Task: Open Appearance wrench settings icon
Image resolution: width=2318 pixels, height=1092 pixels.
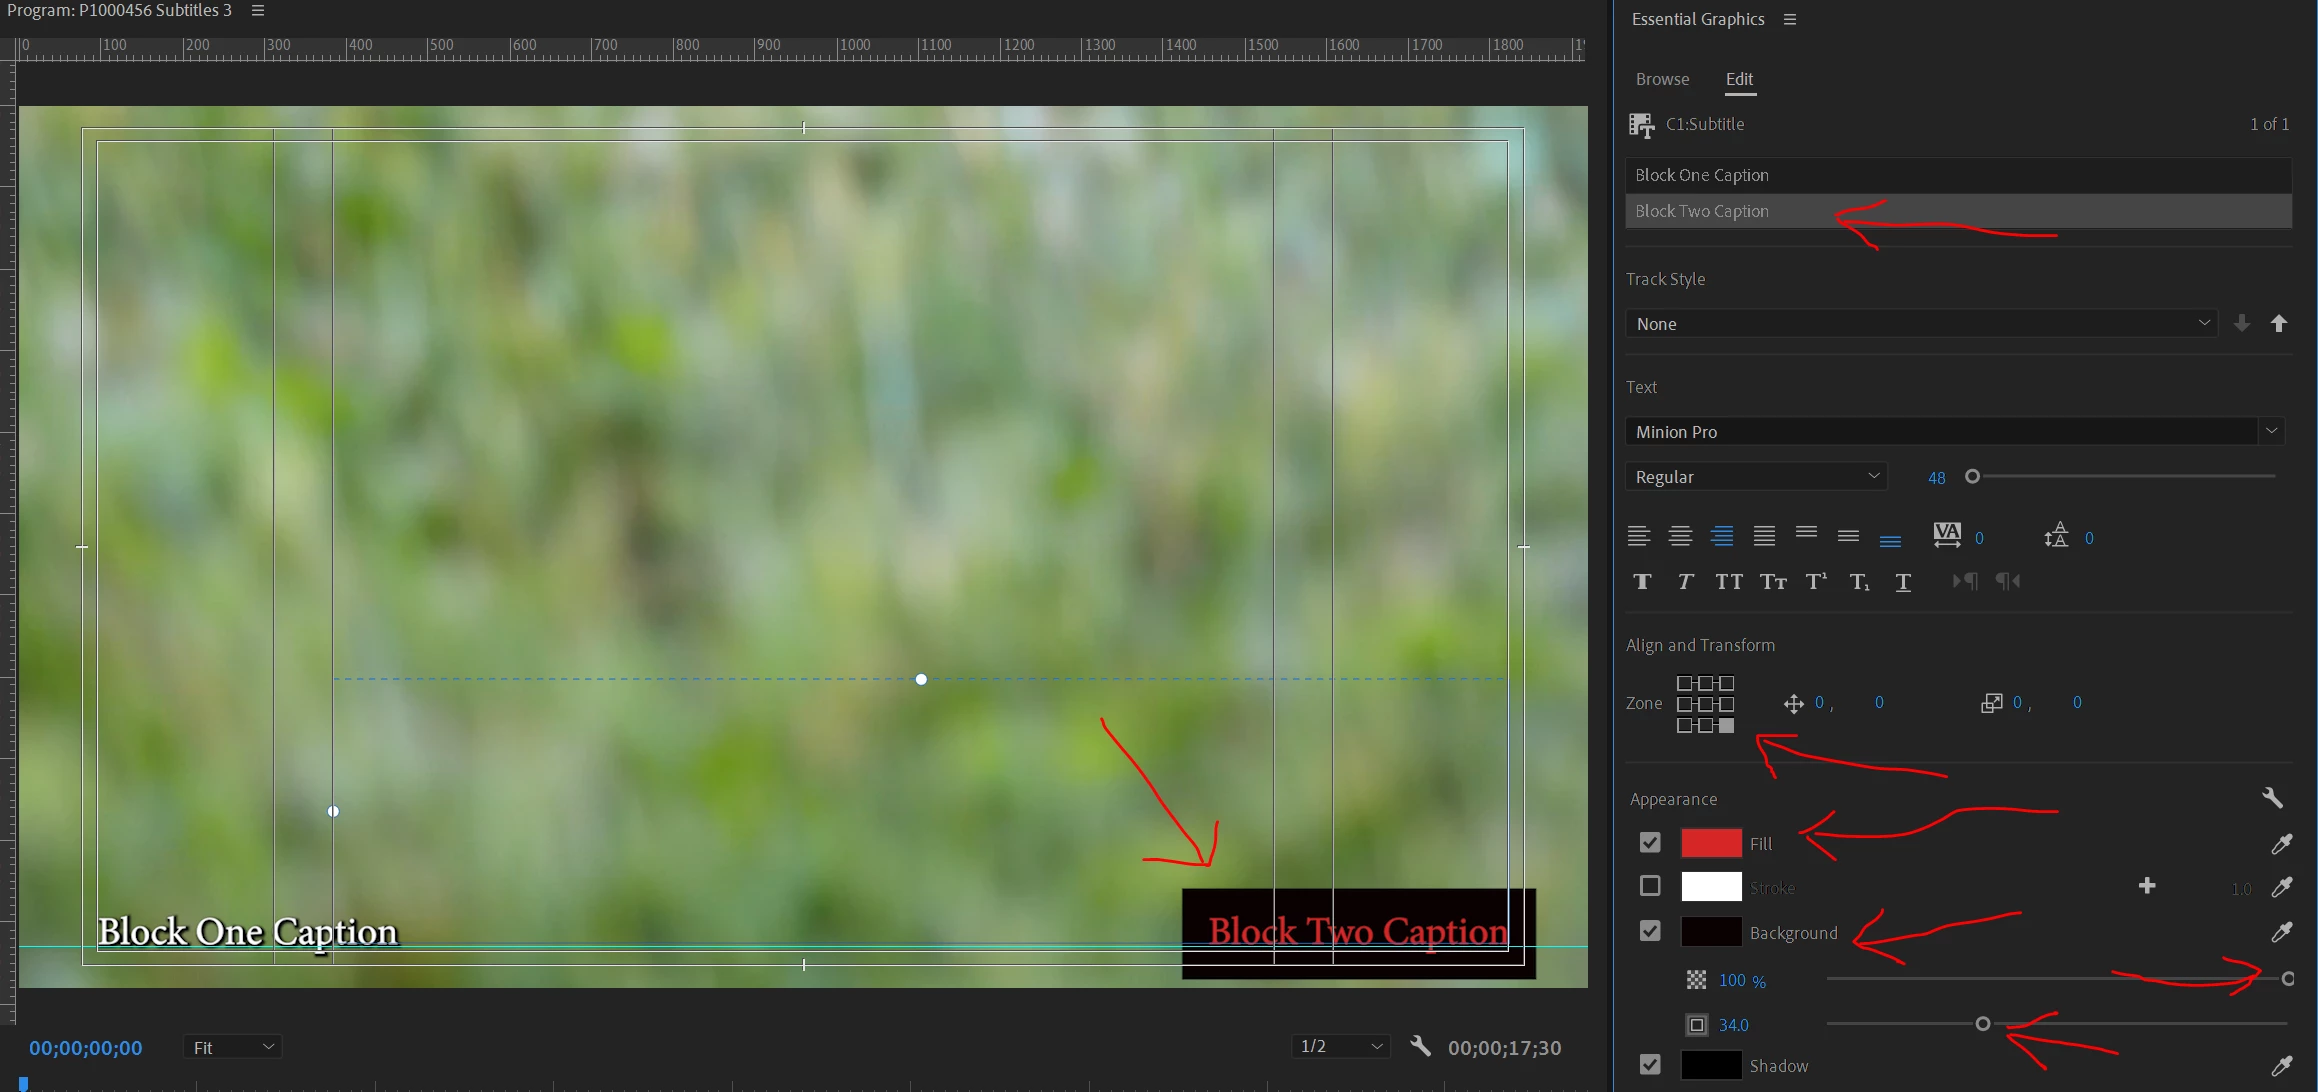Action: (2272, 798)
